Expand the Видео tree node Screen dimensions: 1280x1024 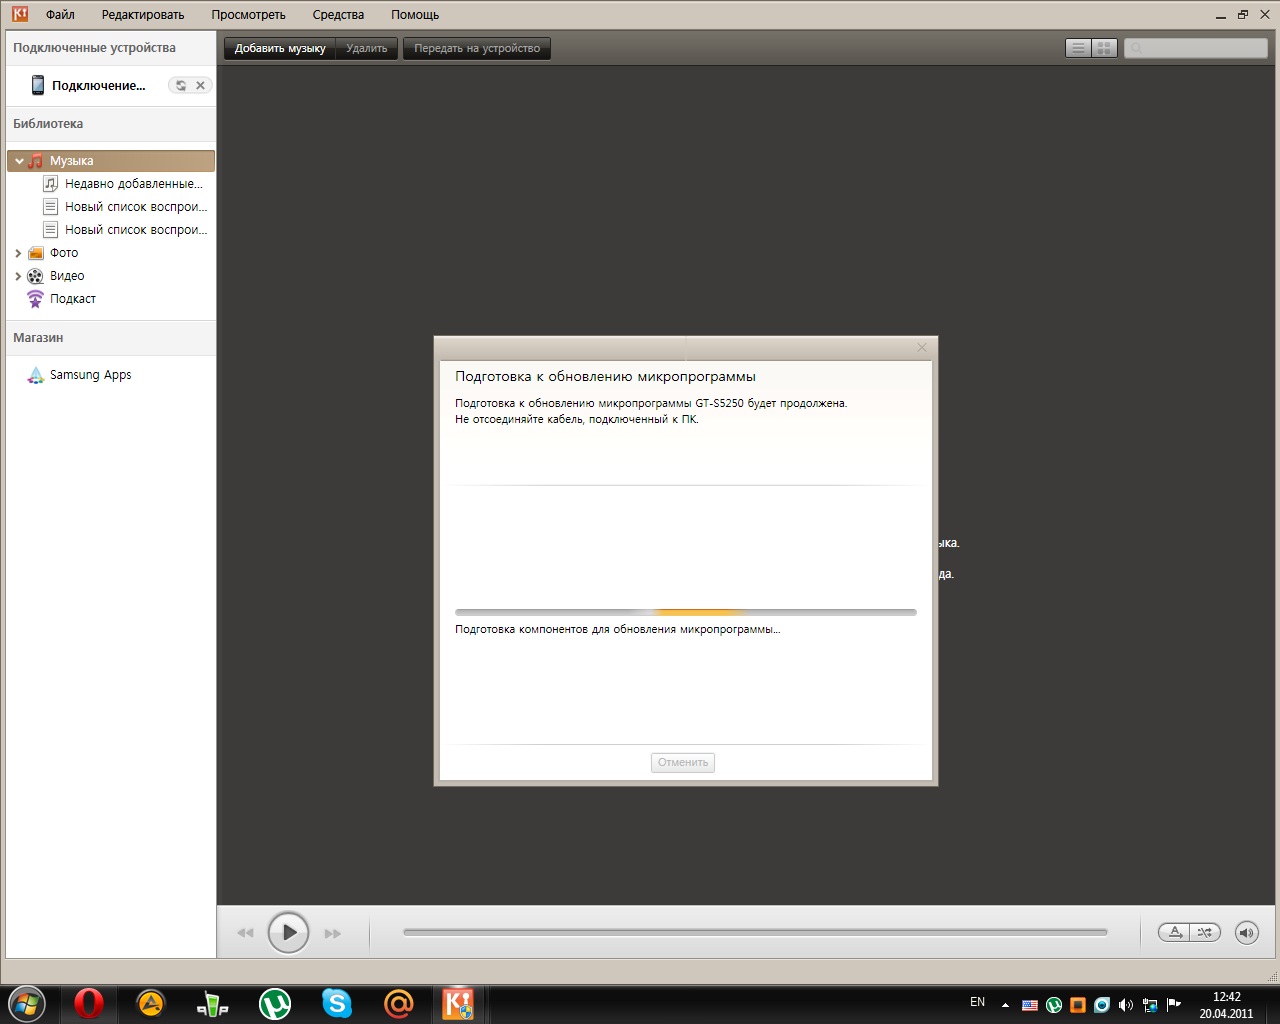18,276
